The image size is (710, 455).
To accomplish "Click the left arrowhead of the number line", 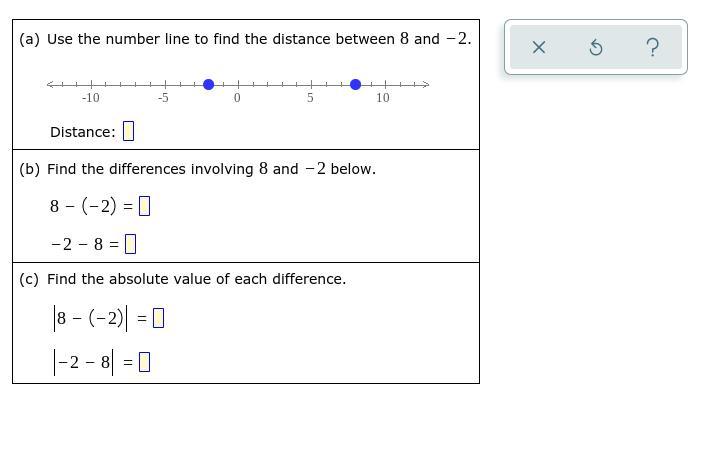I will point(50,85).
